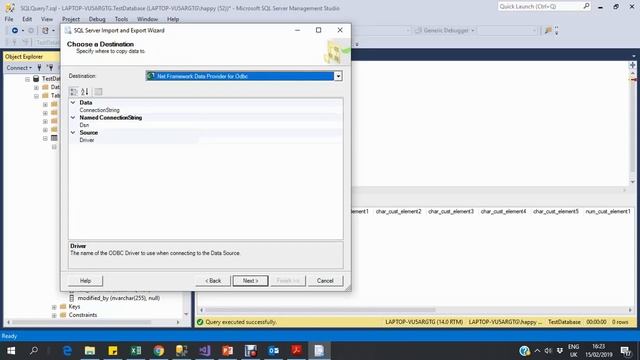Open Sticky Notes from taskbar

pos(113,351)
